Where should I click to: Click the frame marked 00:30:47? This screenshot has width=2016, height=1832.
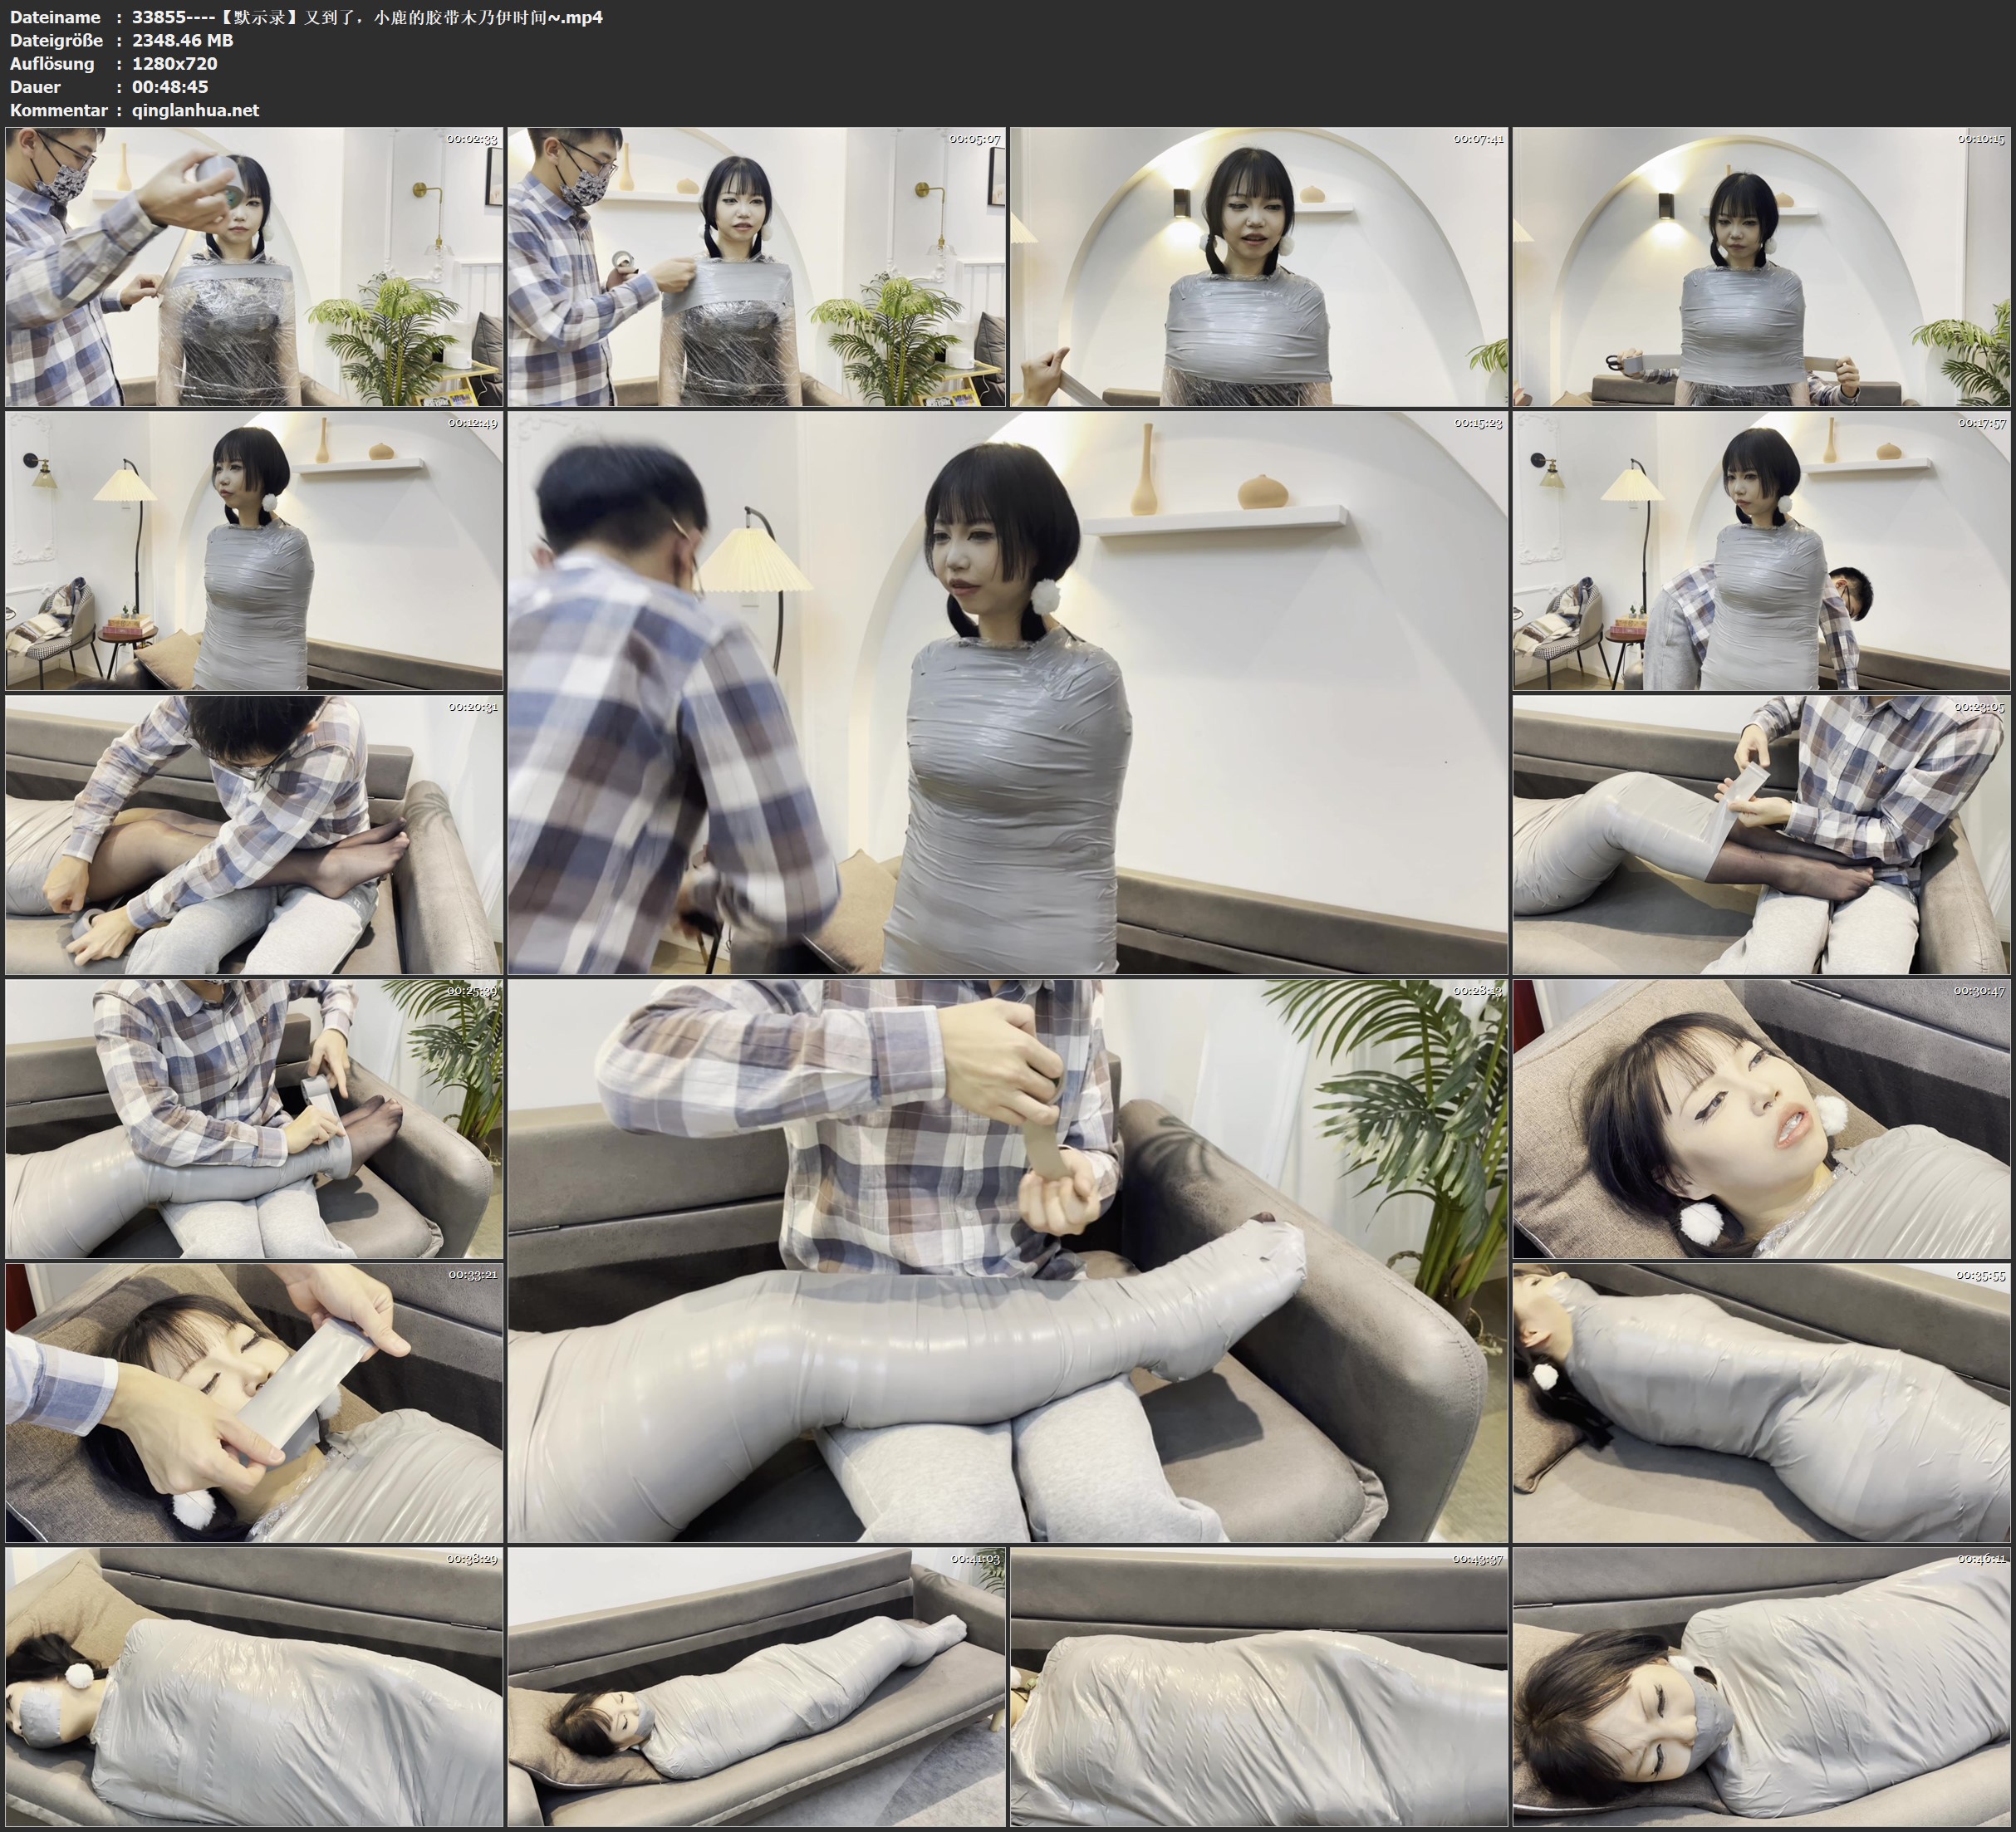1762,1119
